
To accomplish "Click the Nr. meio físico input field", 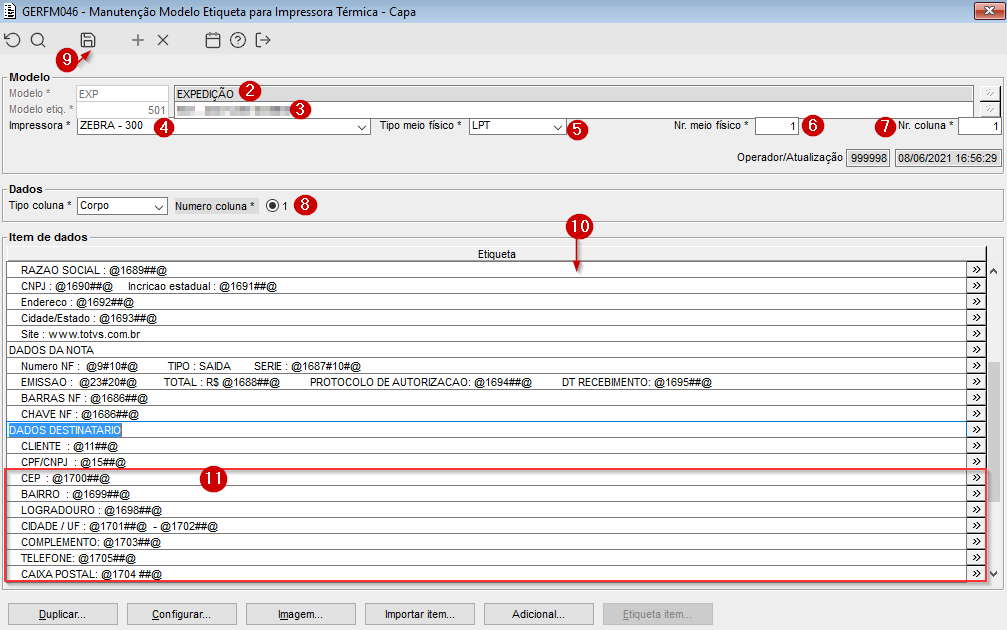I will 776,127.
